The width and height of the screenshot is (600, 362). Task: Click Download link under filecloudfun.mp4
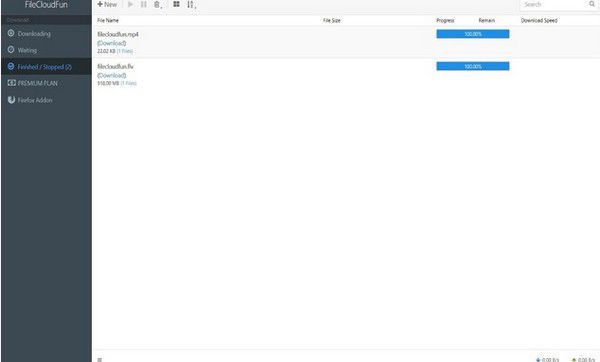pos(112,43)
